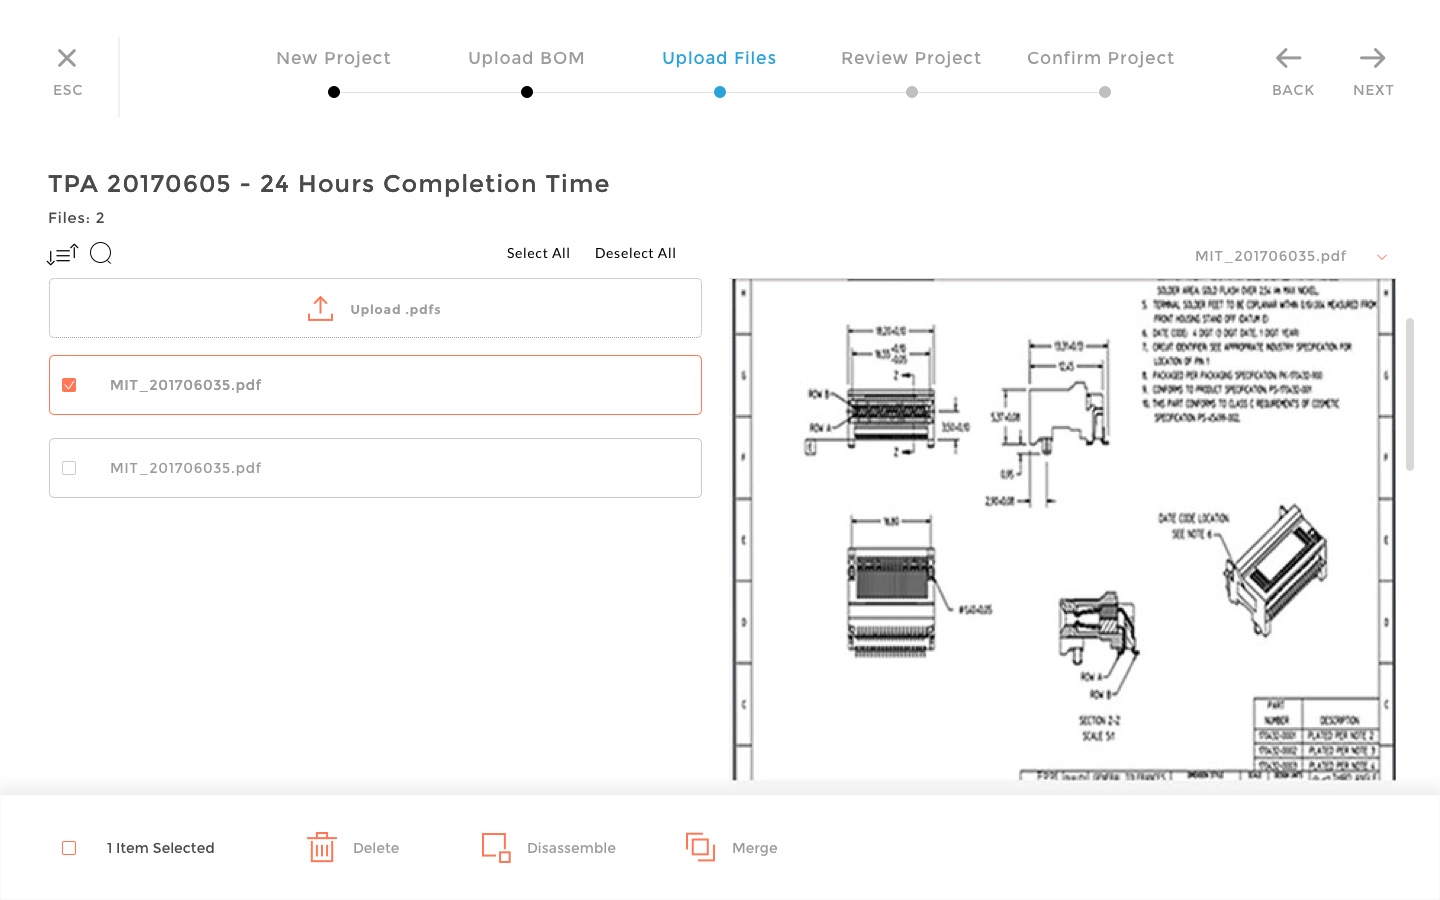Screen dimensions: 1440x900
Task: Click the ESC close X icon
Action: tap(67, 58)
